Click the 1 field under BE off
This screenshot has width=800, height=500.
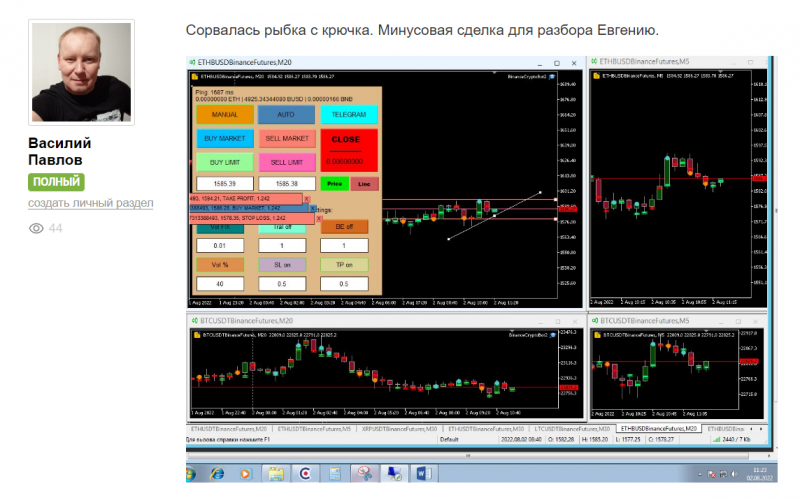[x=344, y=246]
